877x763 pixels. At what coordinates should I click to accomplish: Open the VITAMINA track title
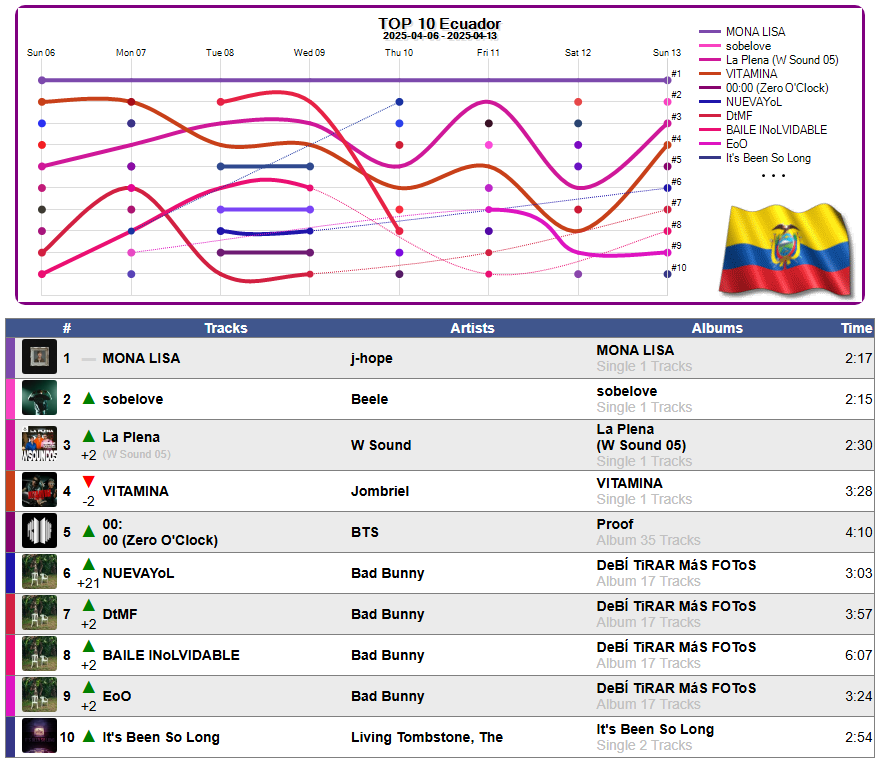pyautogui.click(x=135, y=491)
